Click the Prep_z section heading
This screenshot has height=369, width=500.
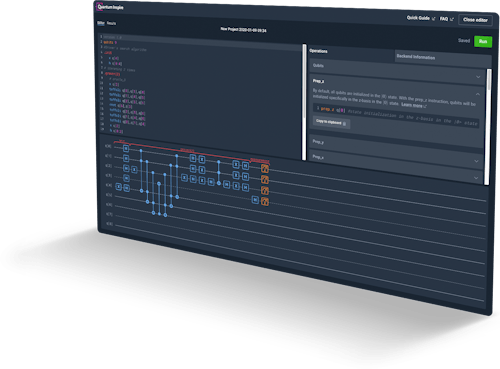[318, 81]
